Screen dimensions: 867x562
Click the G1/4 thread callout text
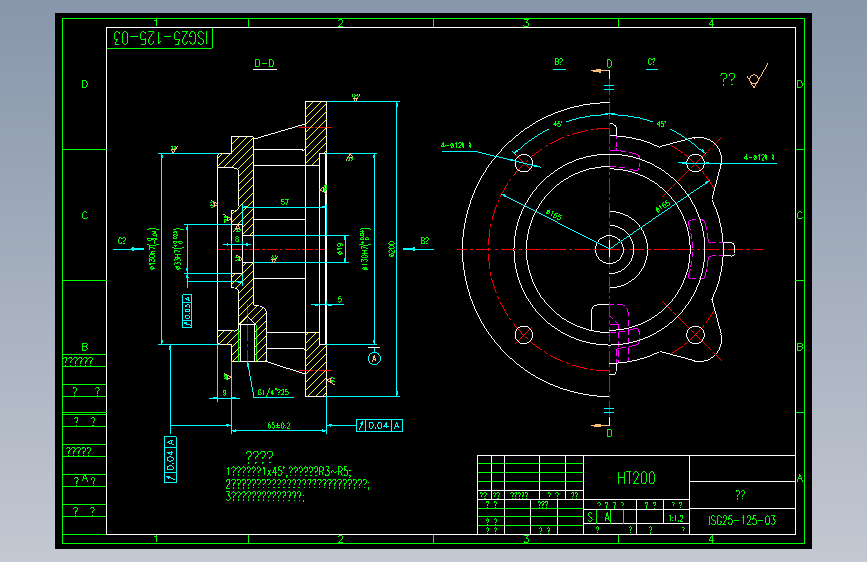[x=273, y=392]
